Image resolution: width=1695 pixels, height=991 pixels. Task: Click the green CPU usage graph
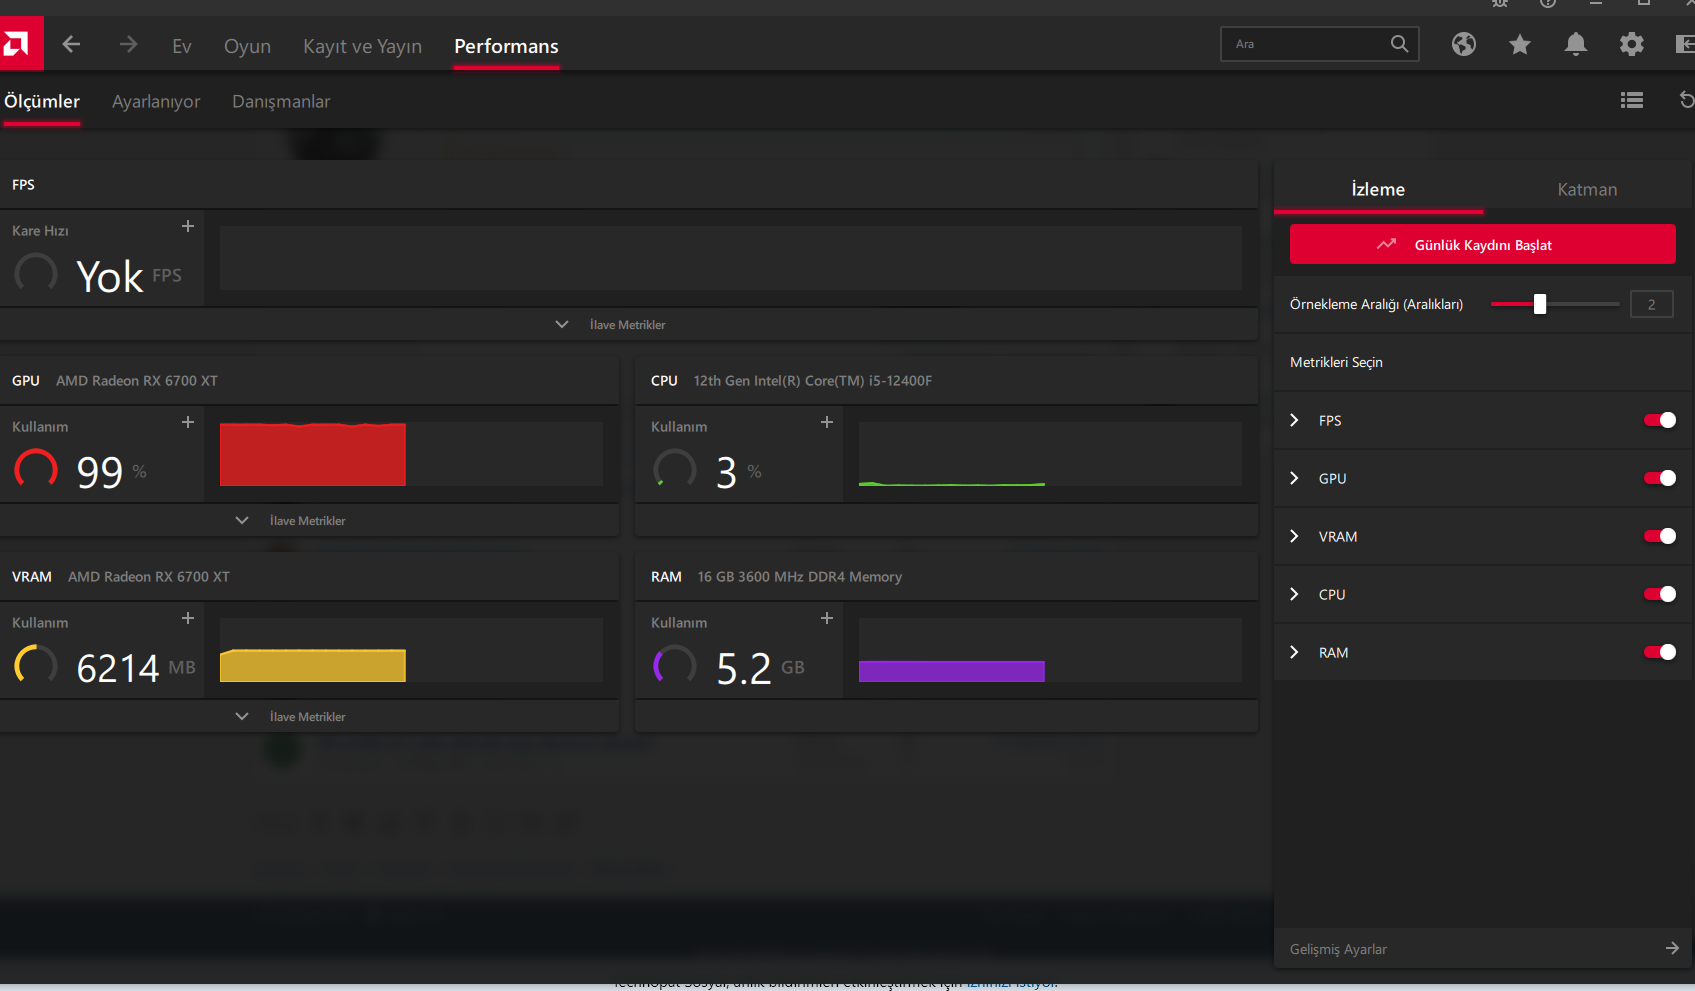[x=1050, y=454]
